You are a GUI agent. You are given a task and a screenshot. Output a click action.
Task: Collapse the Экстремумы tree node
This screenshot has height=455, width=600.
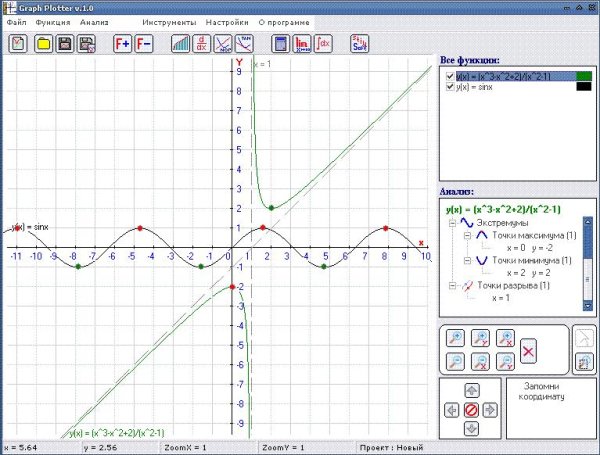point(452,223)
